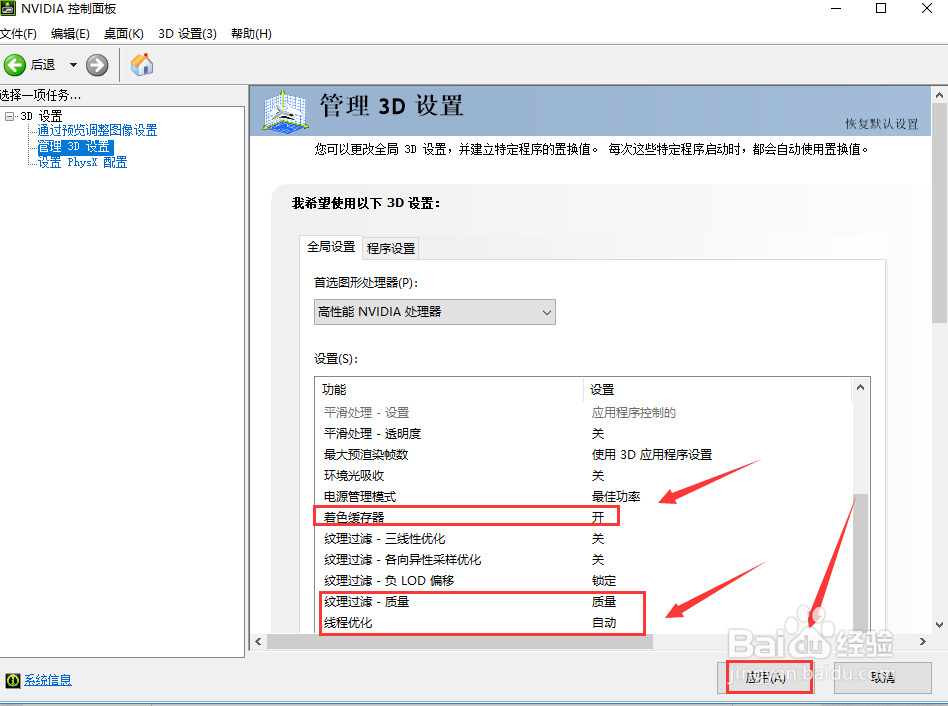
Task: Click the 使用 3D 应用程序设置 value
Action: pos(652,455)
